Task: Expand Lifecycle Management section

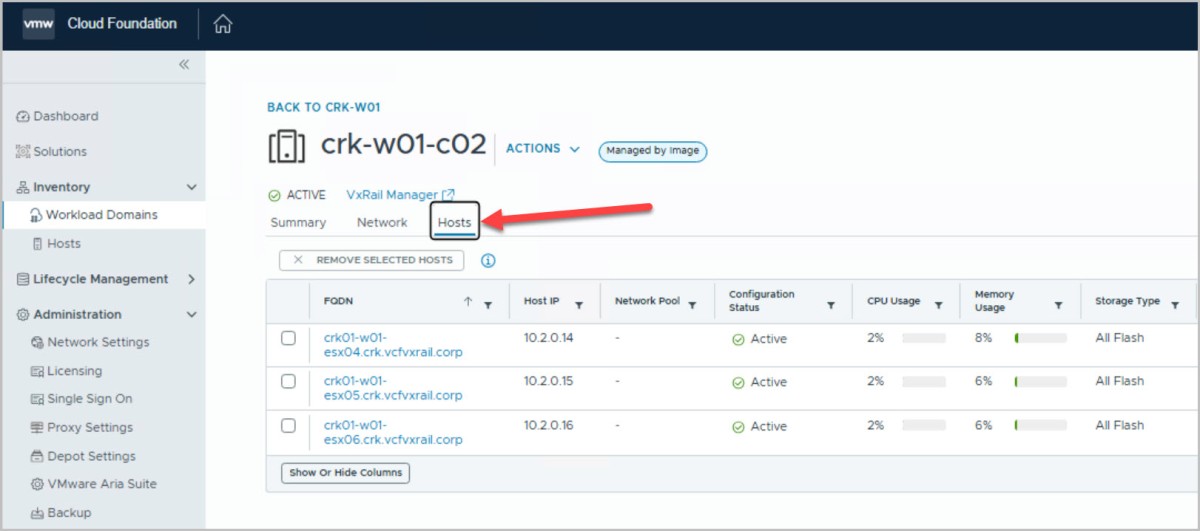Action: click(191, 279)
